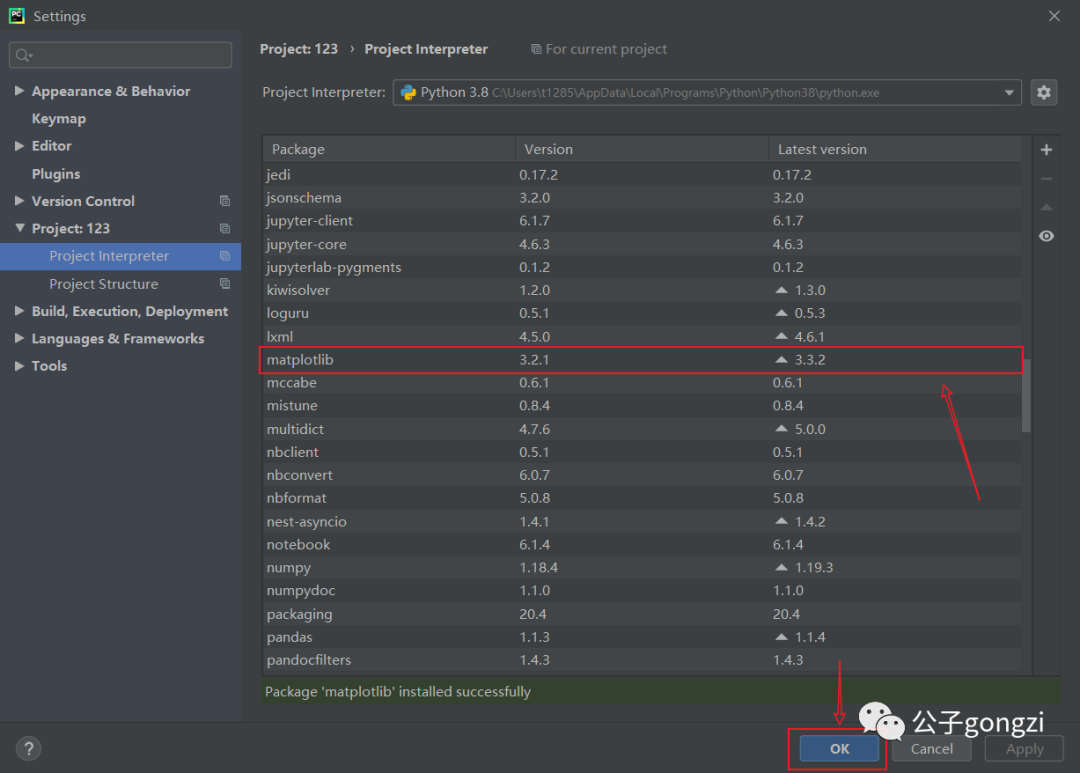Expand Build, Execution, Deployment section
Screen dimensions: 1080x773
(19, 311)
